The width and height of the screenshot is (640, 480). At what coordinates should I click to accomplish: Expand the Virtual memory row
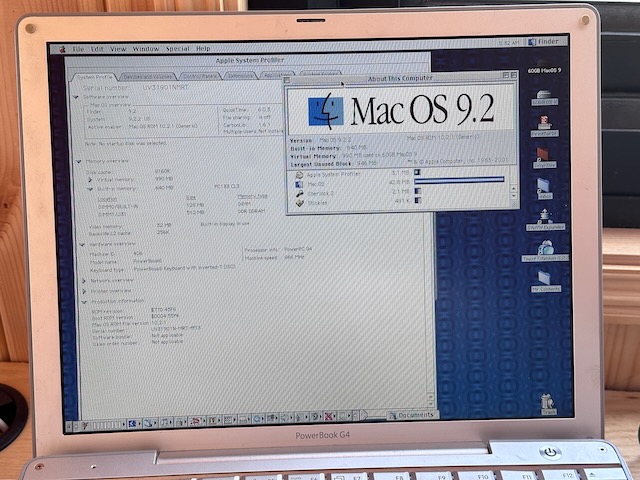click(x=90, y=180)
